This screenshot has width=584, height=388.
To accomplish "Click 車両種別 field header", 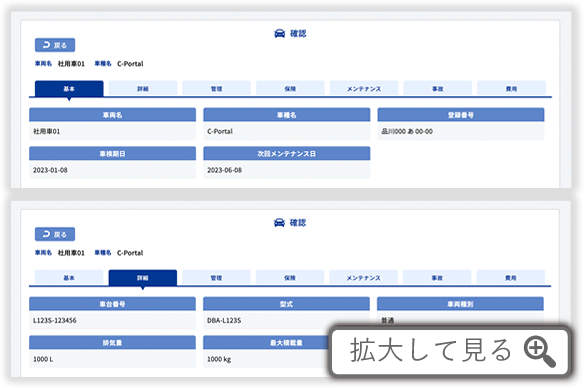I will tap(460, 304).
